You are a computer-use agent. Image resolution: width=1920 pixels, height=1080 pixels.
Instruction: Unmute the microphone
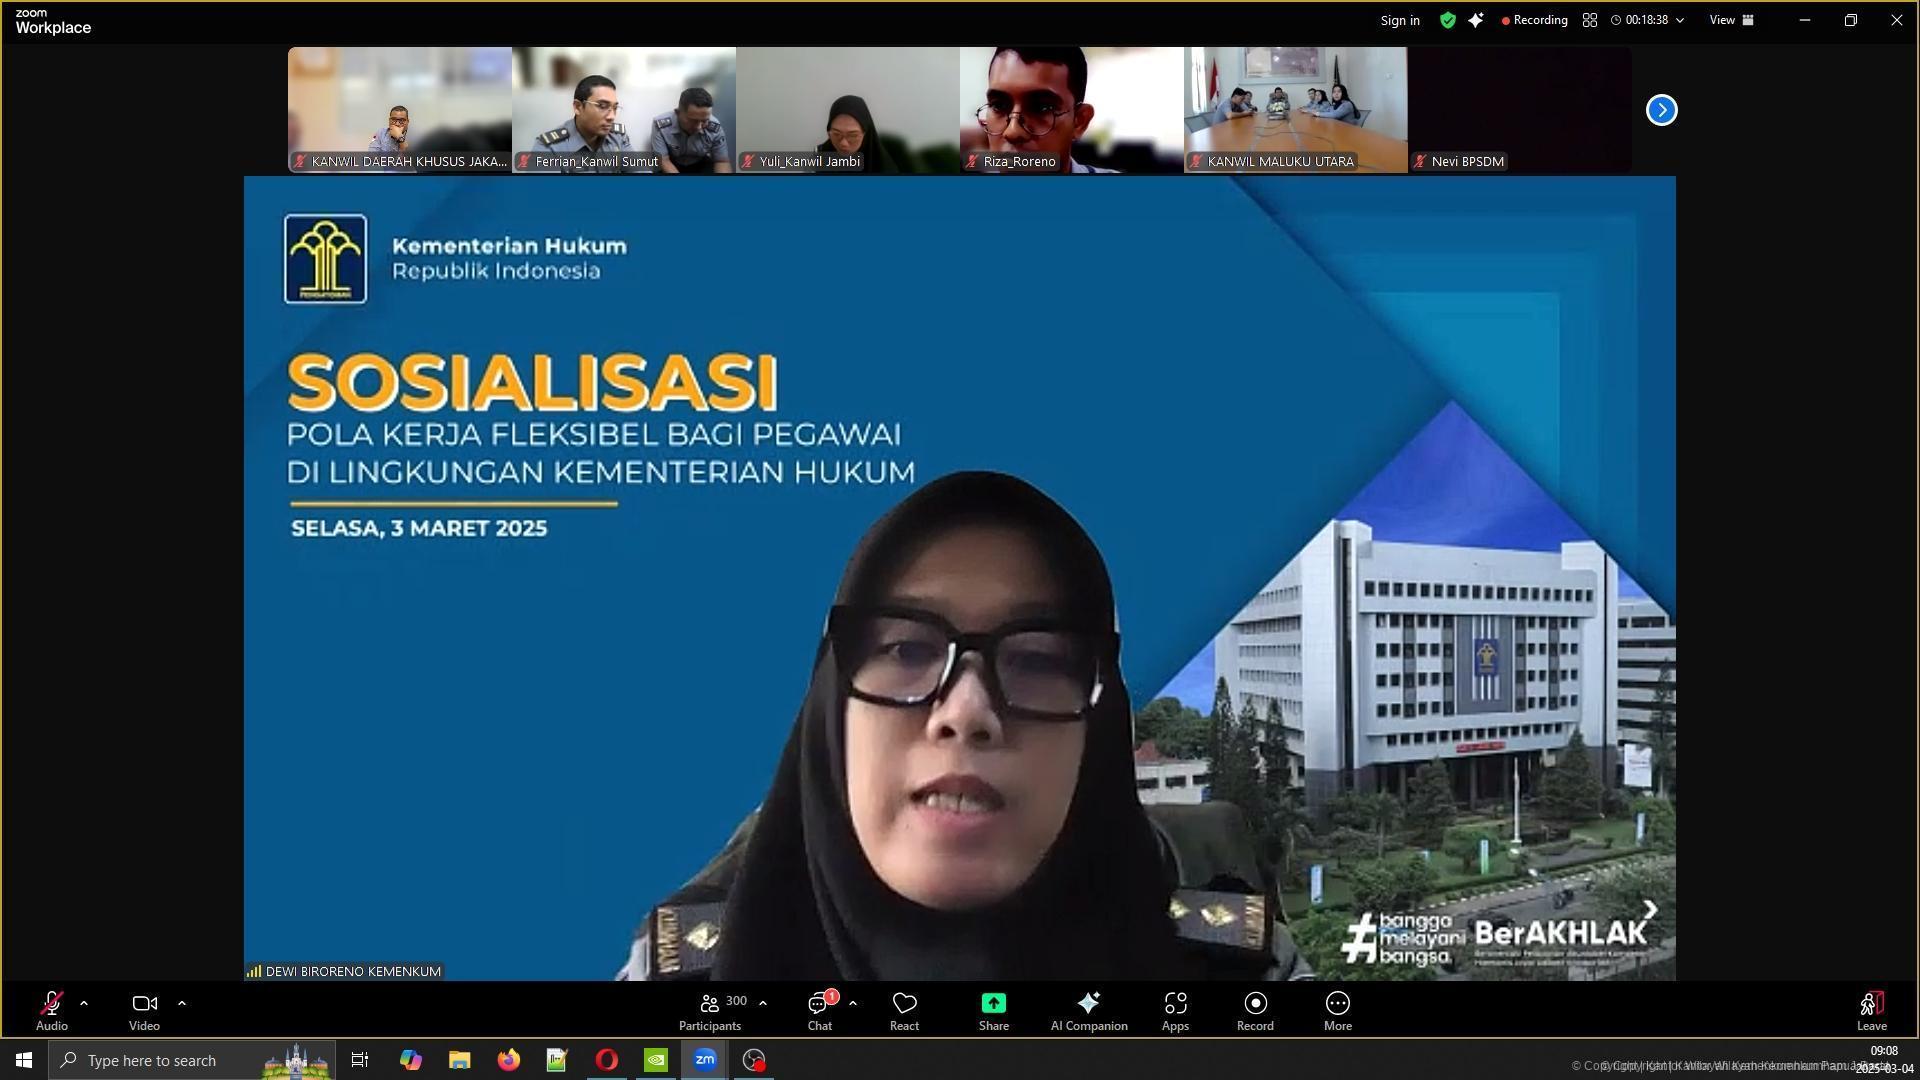(50, 1008)
